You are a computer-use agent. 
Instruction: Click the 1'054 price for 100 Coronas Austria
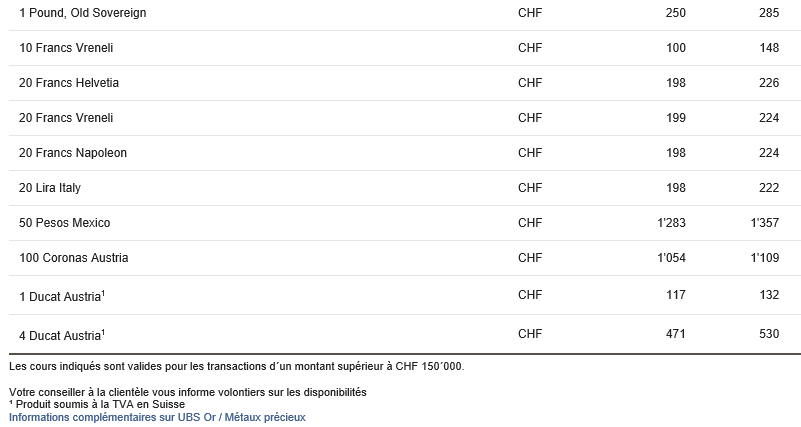671,258
